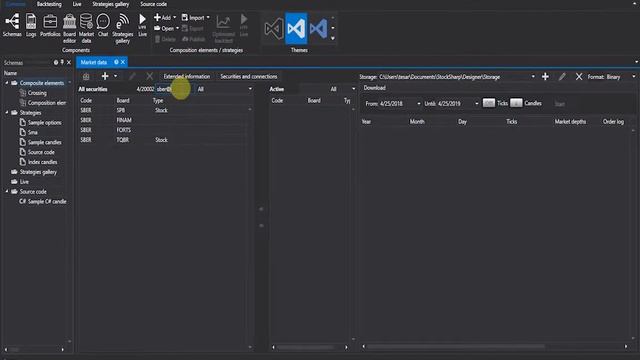640x360 pixels.
Task: Select the Market data document tab
Action: [x=94, y=62]
